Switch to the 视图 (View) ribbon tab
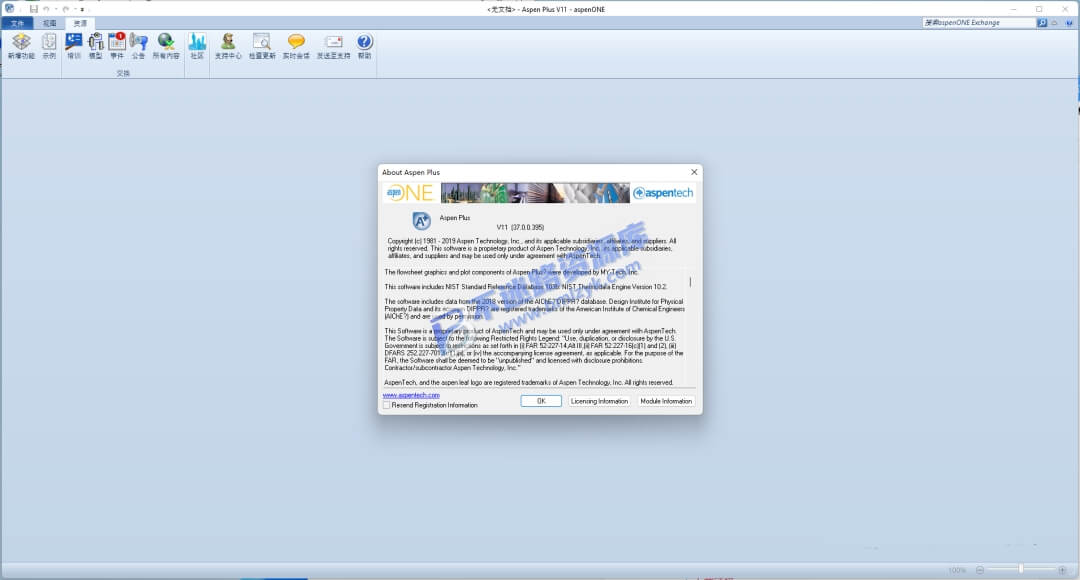The image size is (1080, 580). [x=50, y=23]
